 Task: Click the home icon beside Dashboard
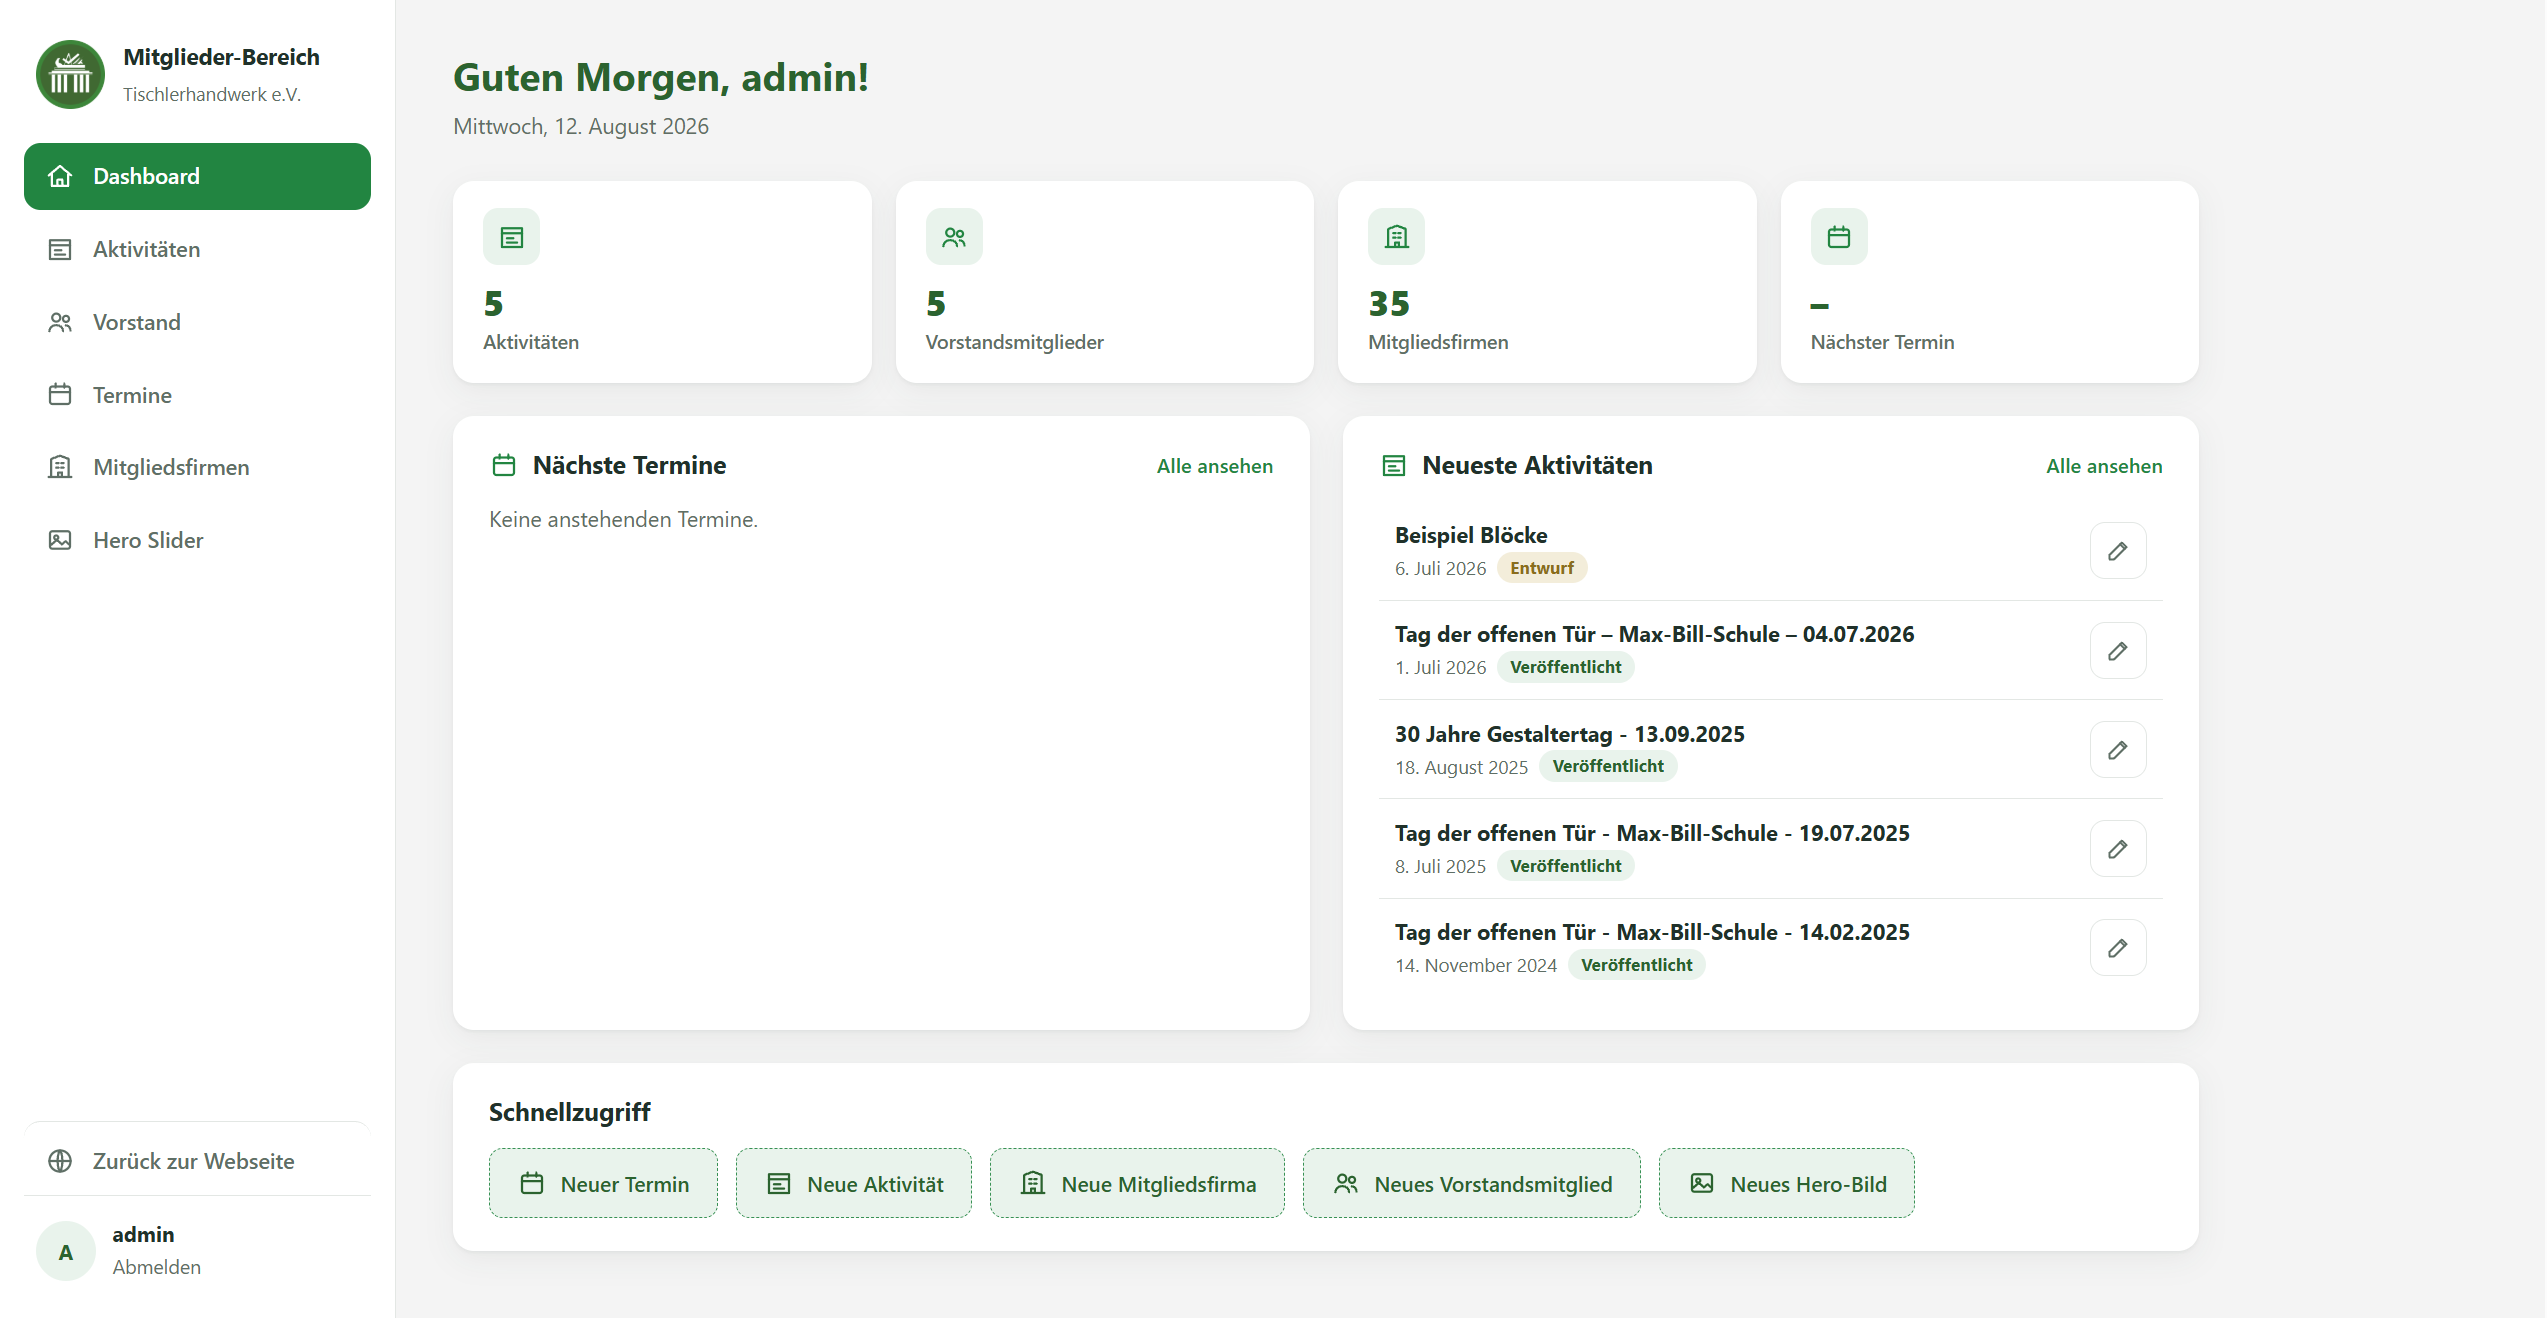[x=60, y=177]
